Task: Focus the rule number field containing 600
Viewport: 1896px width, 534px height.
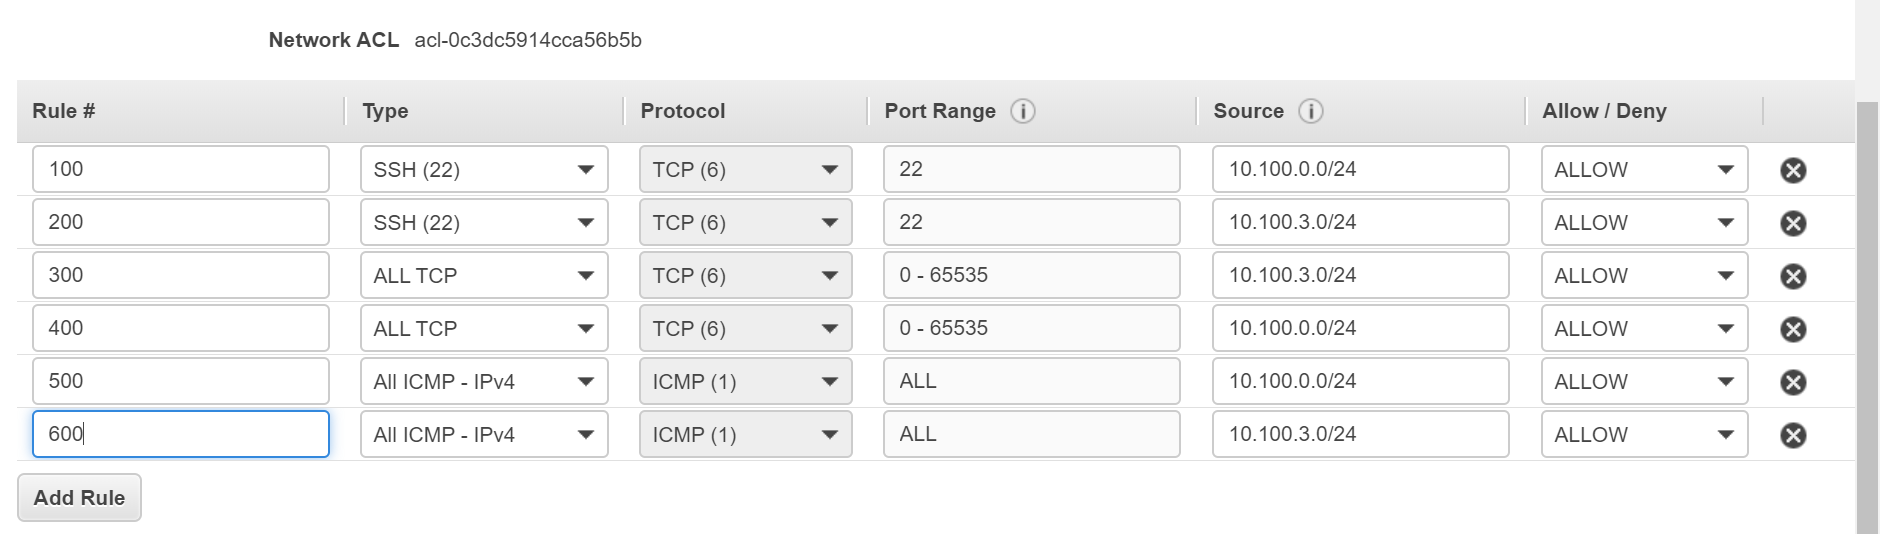Action: [181, 434]
